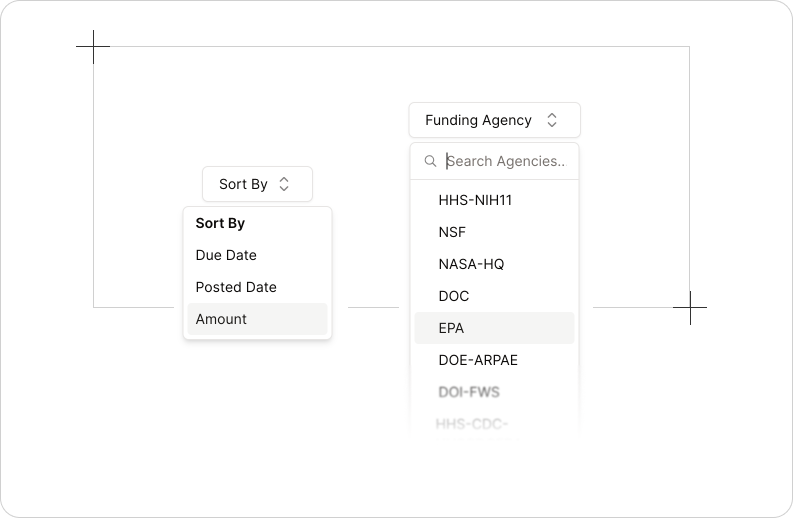Open the Sort By dropdown button

coord(257,184)
